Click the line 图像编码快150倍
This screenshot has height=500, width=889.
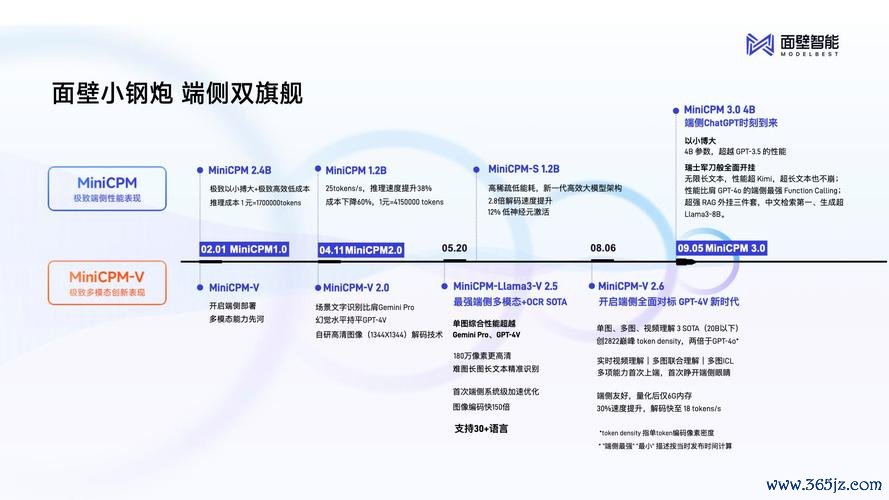tap(481, 407)
